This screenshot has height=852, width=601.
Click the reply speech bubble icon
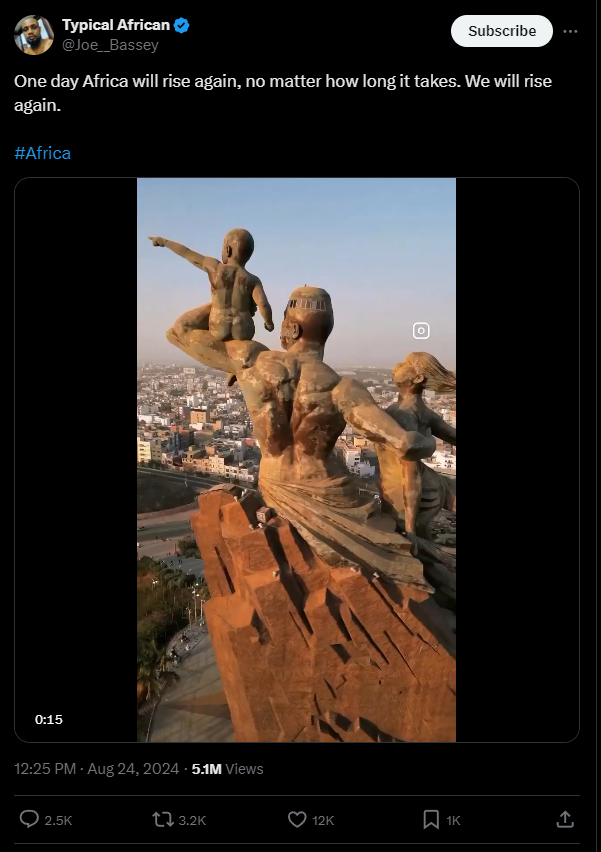click(29, 819)
